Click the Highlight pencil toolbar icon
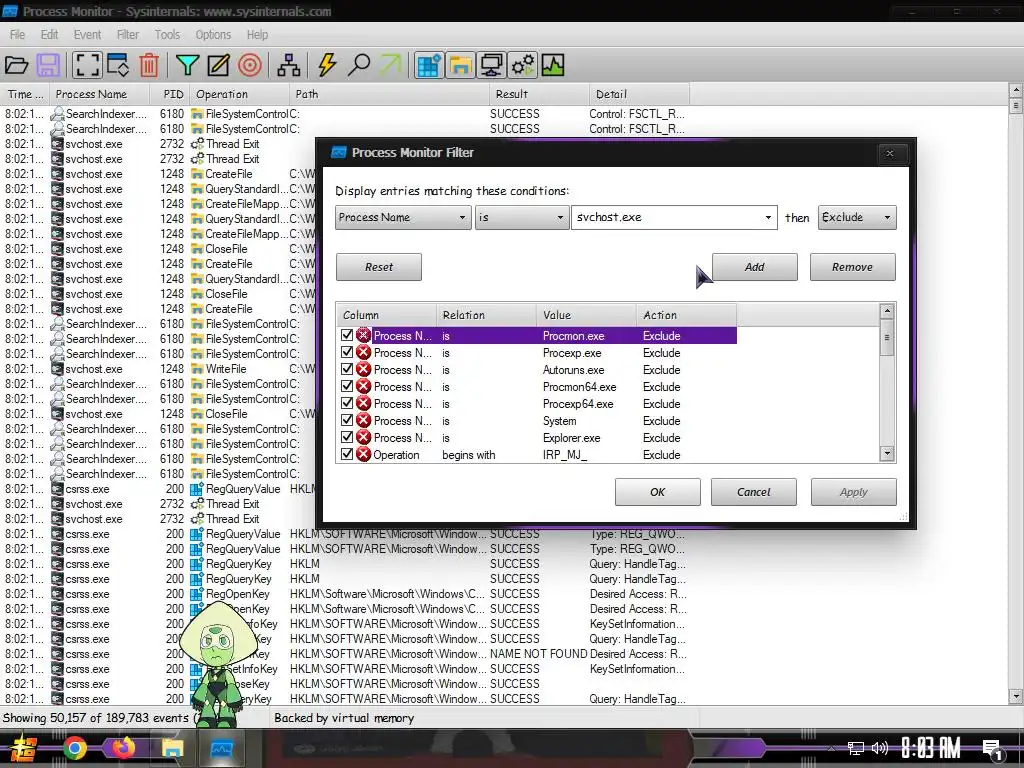 pos(218,65)
